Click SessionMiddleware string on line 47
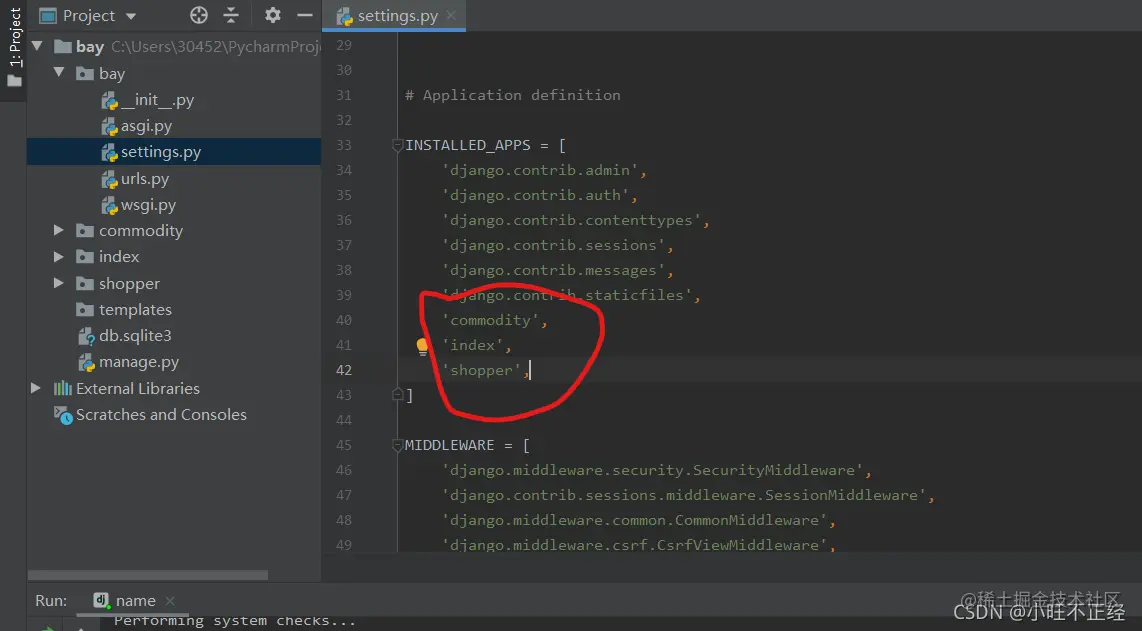1142x631 pixels. [x=684, y=495]
